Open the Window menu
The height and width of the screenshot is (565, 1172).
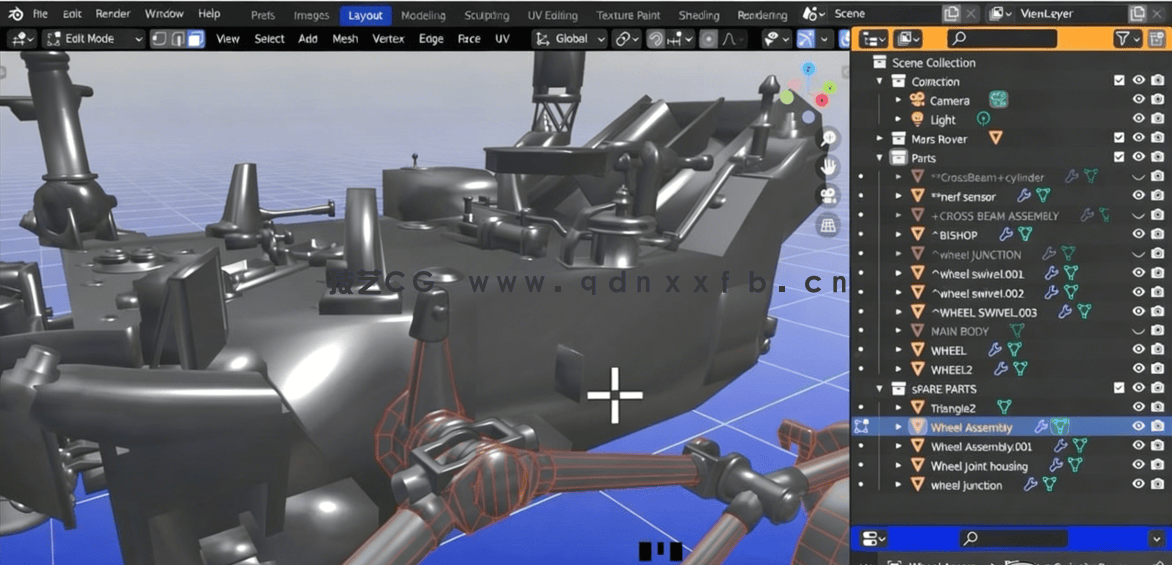point(164,13)
